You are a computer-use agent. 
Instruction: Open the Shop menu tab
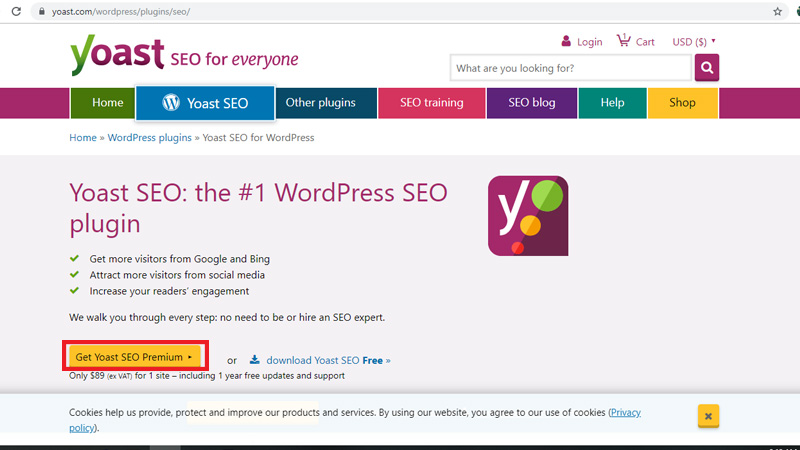(x=683, y=103)
